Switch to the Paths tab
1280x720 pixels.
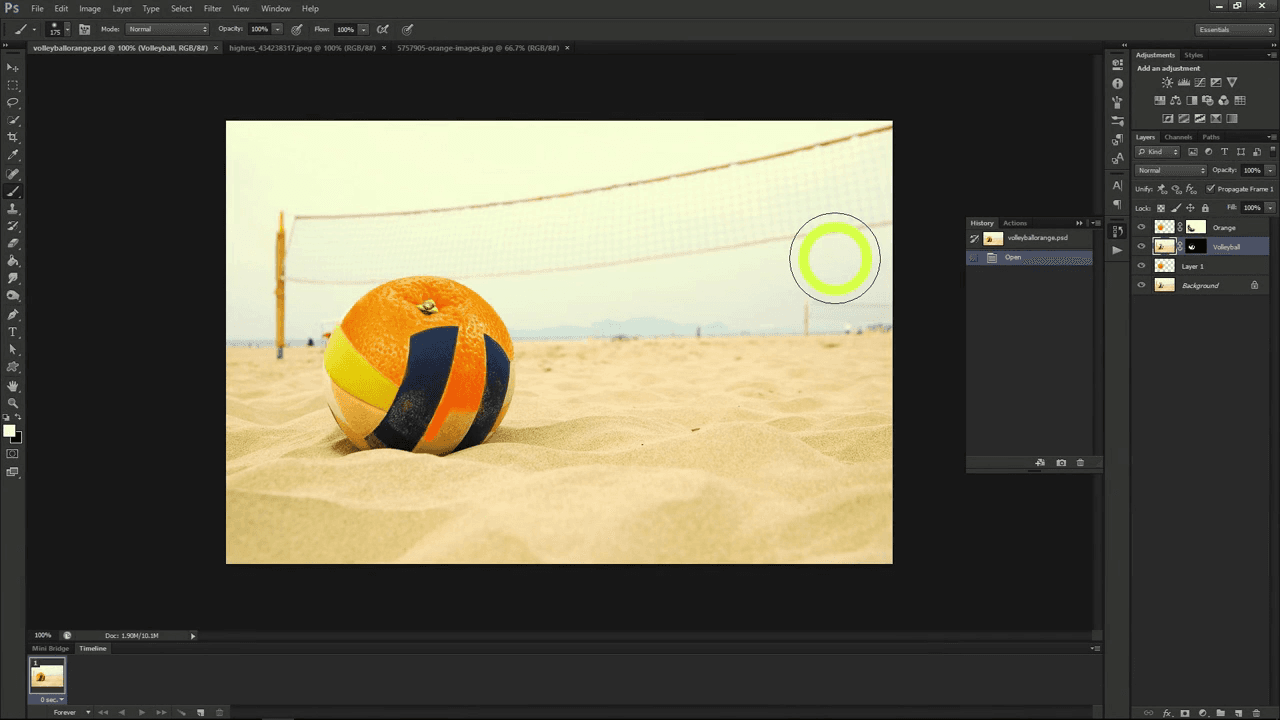tap(1211, 137)
